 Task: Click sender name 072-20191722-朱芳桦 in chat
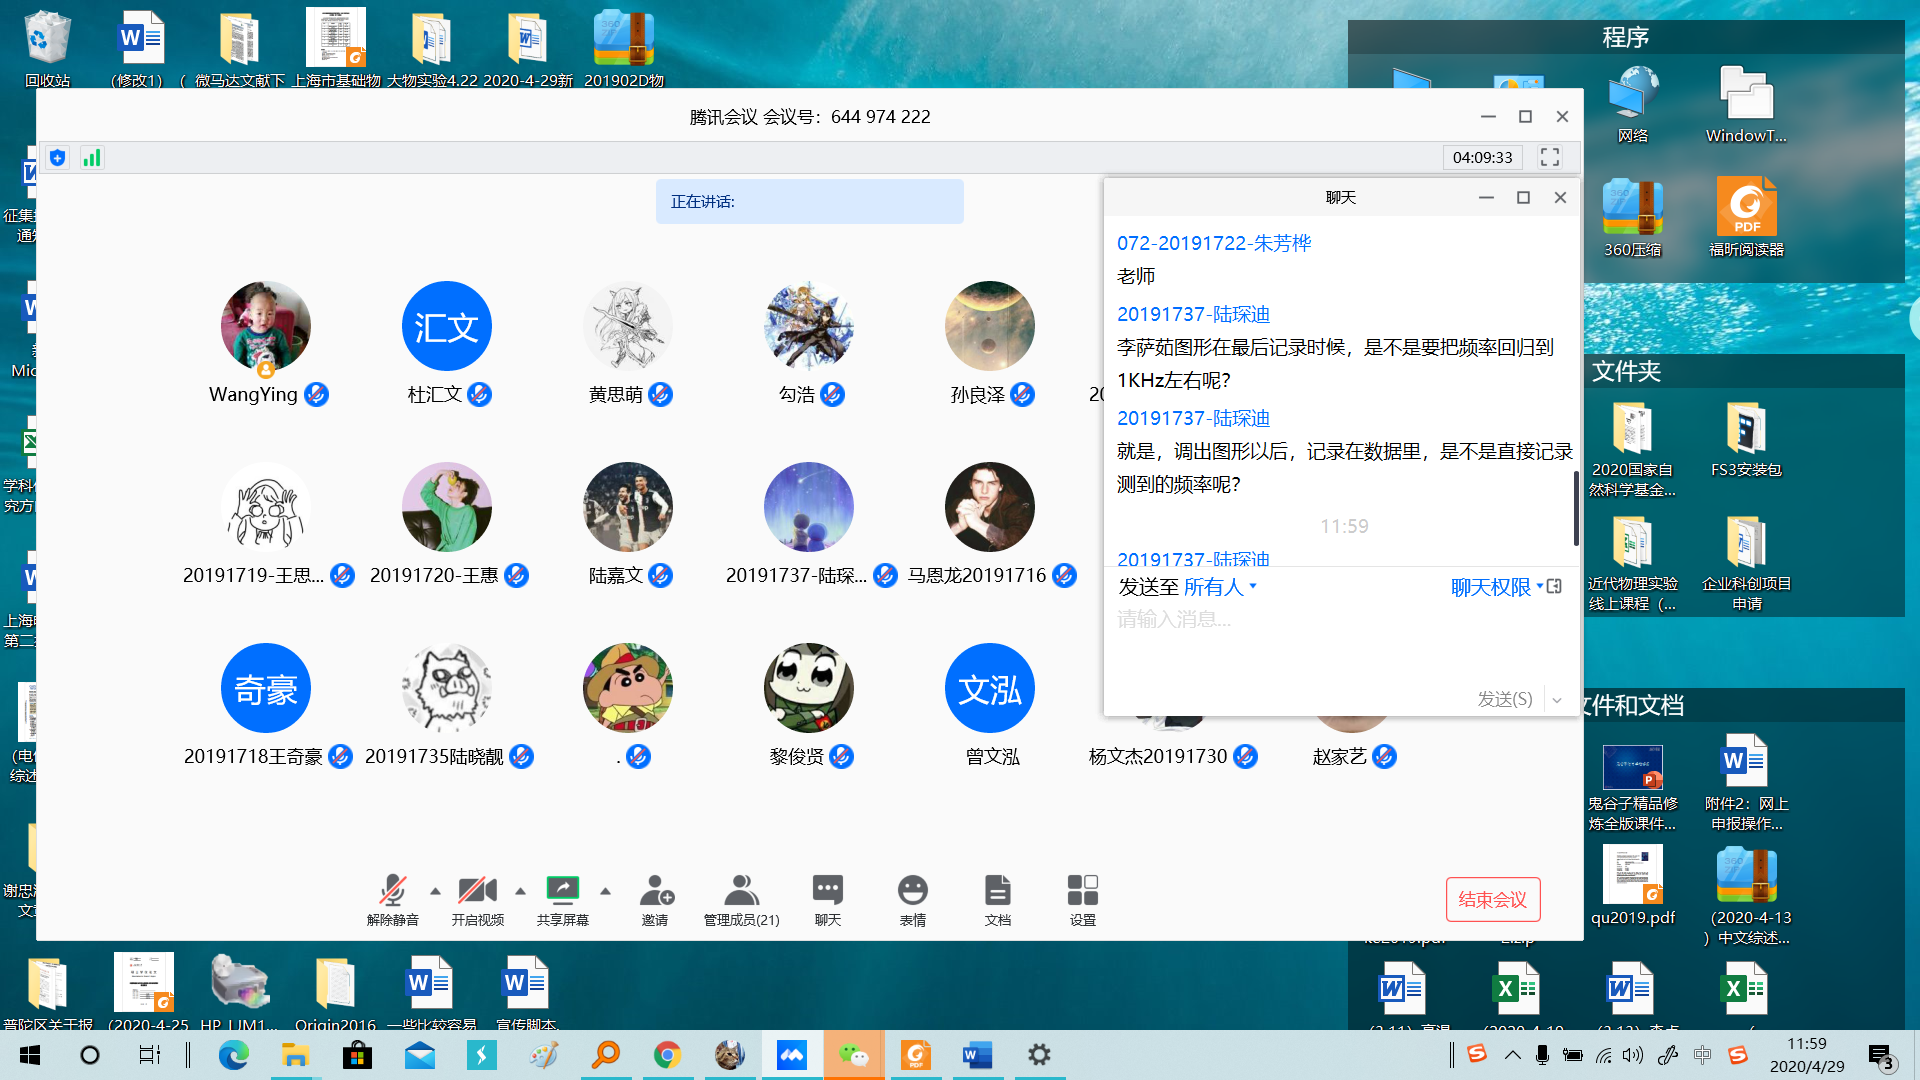coord(1213,243)
